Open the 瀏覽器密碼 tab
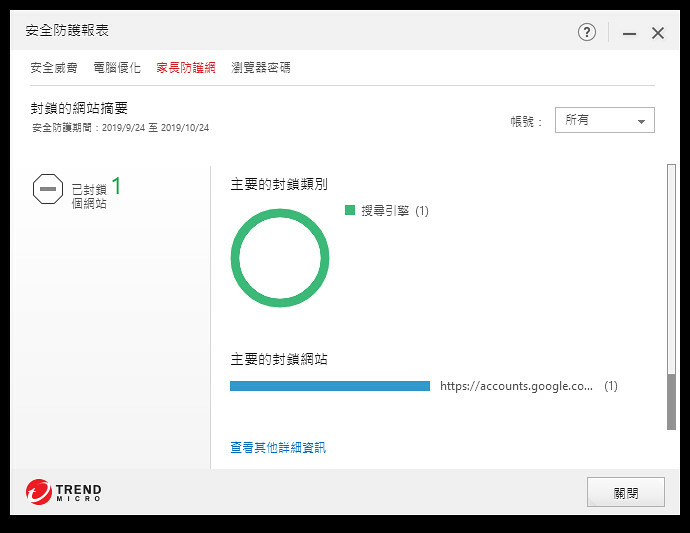This screenshot has width=690, height=533. click(261, 68)
